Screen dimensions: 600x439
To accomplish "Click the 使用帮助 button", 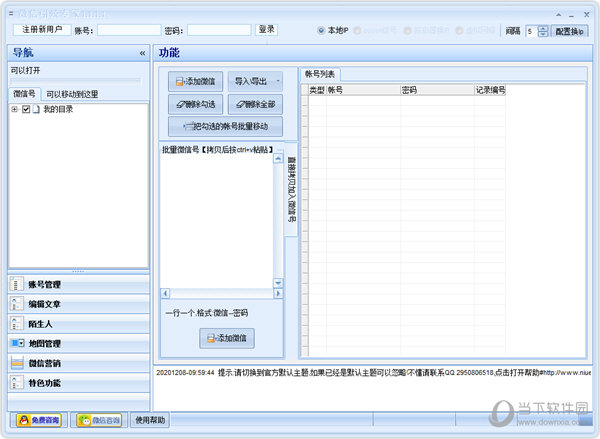I will [x=150, y=420].
